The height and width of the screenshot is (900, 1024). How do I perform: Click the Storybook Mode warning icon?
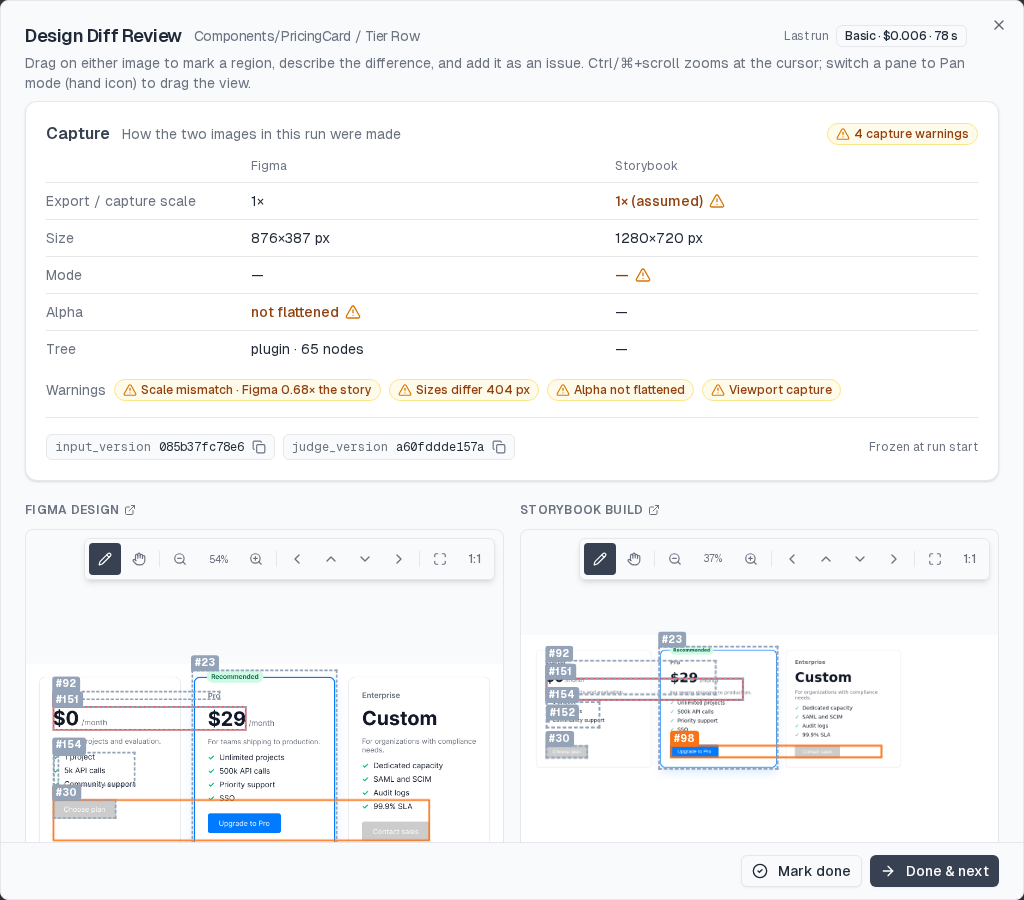click(643, 275)
